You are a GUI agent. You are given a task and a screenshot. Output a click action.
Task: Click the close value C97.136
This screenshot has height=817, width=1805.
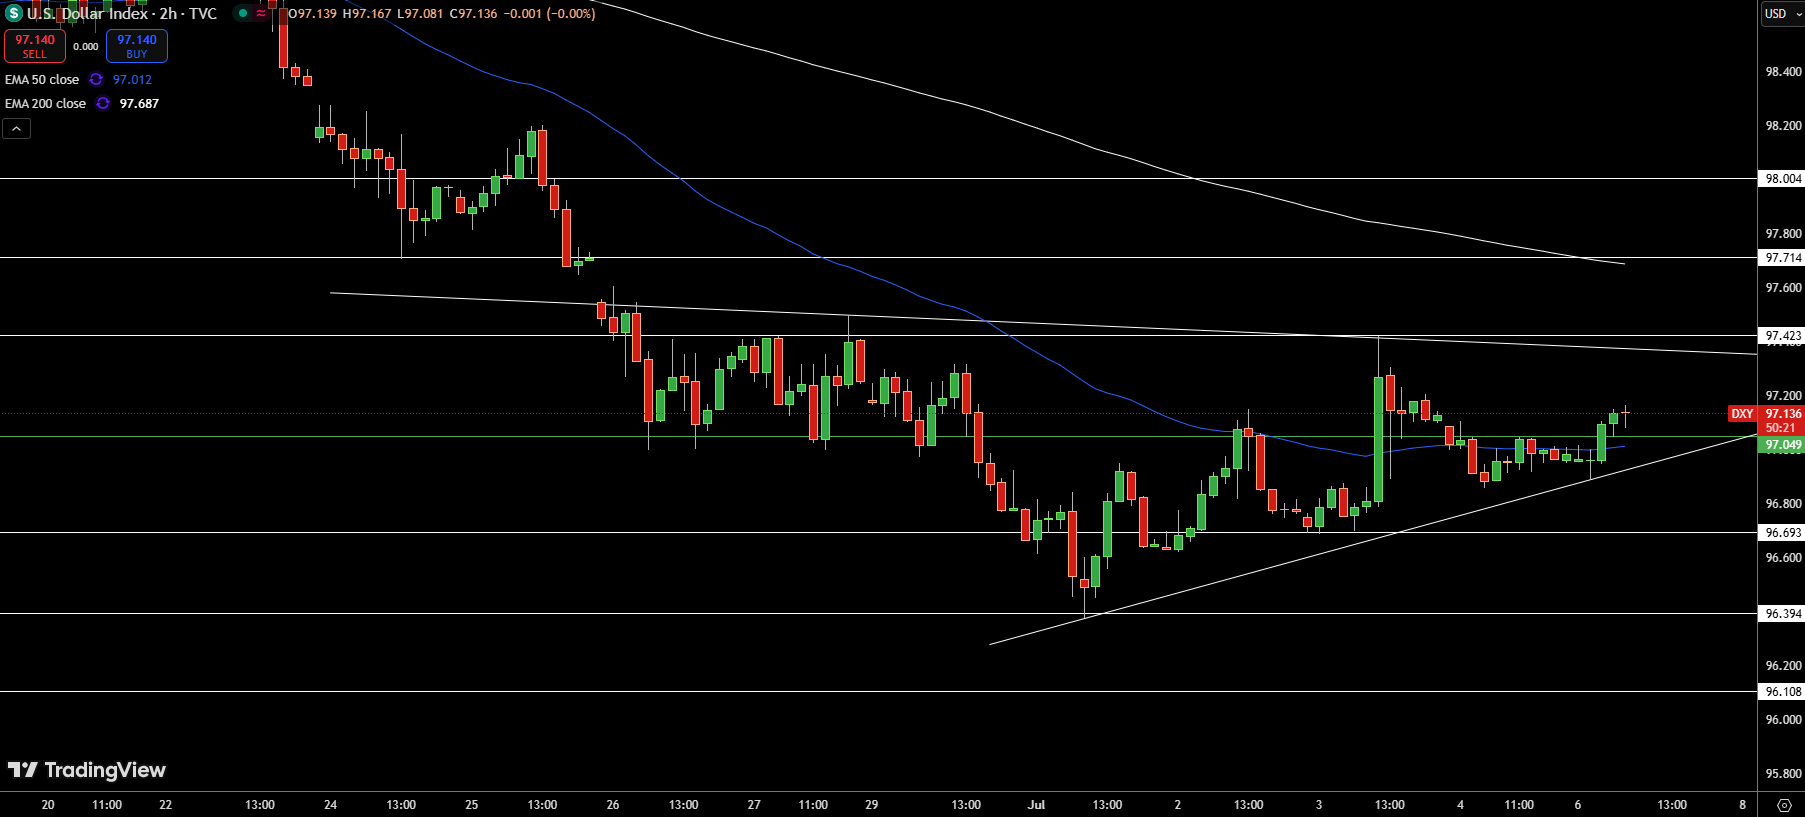point(473,14)
